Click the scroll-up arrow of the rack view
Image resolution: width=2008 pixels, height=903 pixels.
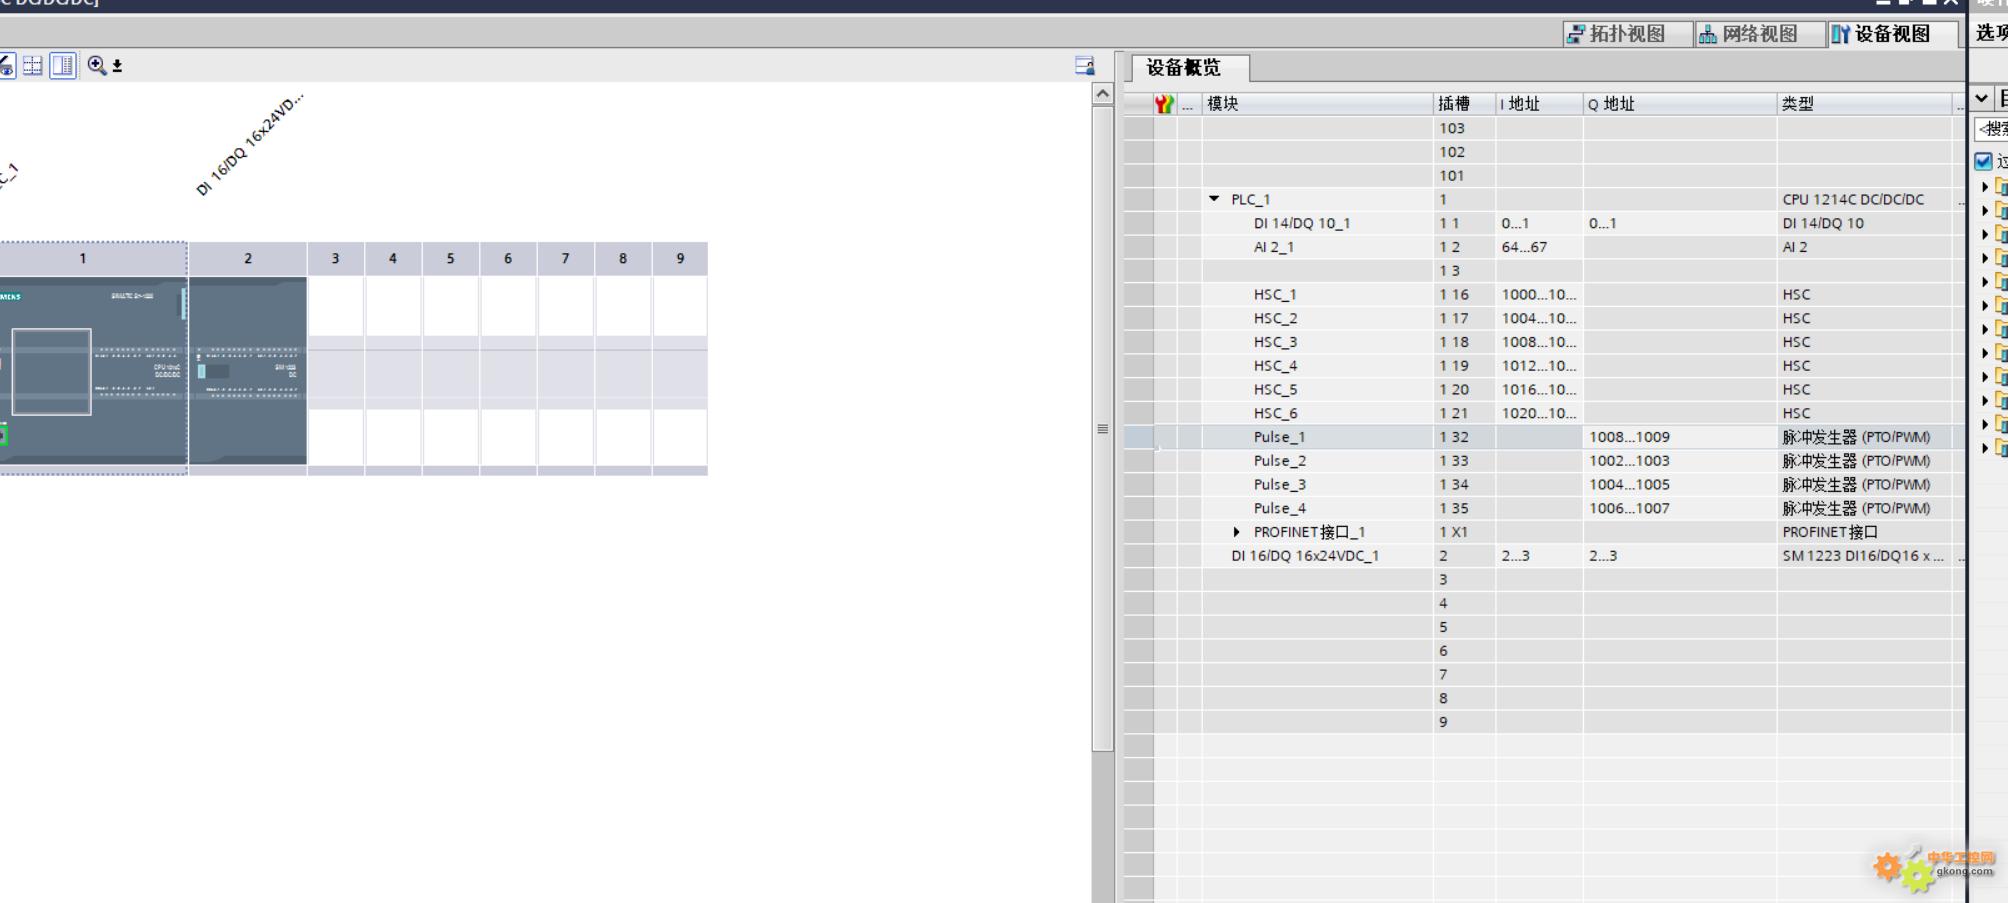[1103, 94]
